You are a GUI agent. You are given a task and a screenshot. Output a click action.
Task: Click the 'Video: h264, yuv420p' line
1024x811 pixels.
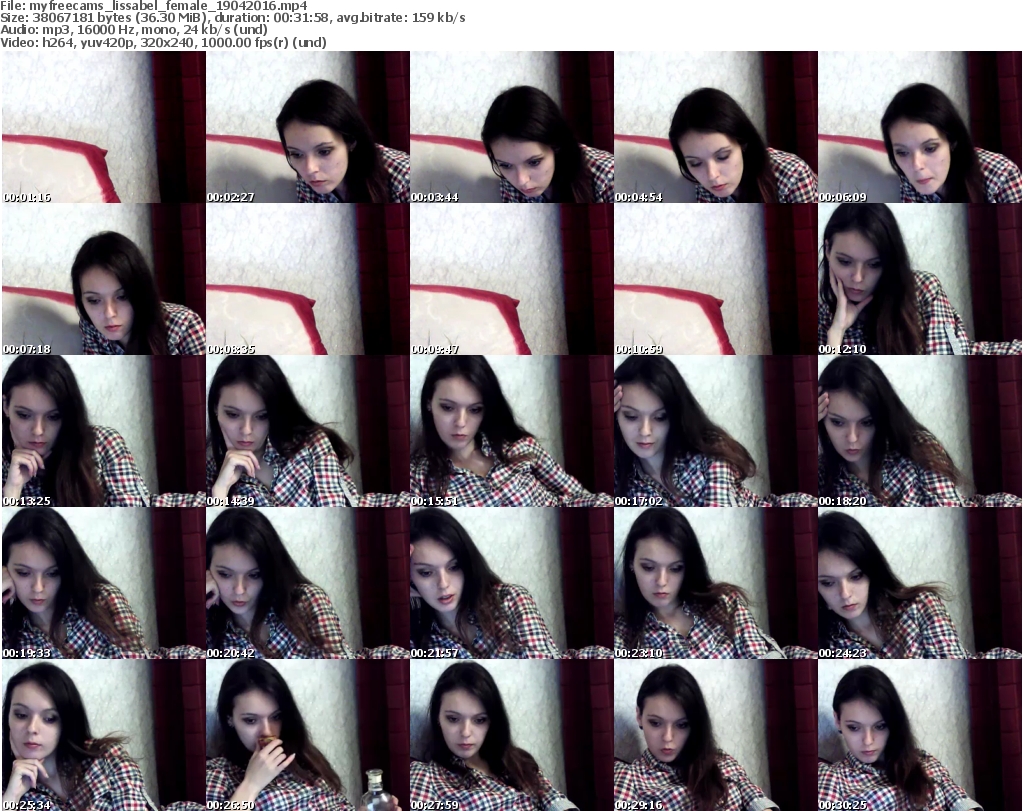[163, 42]
